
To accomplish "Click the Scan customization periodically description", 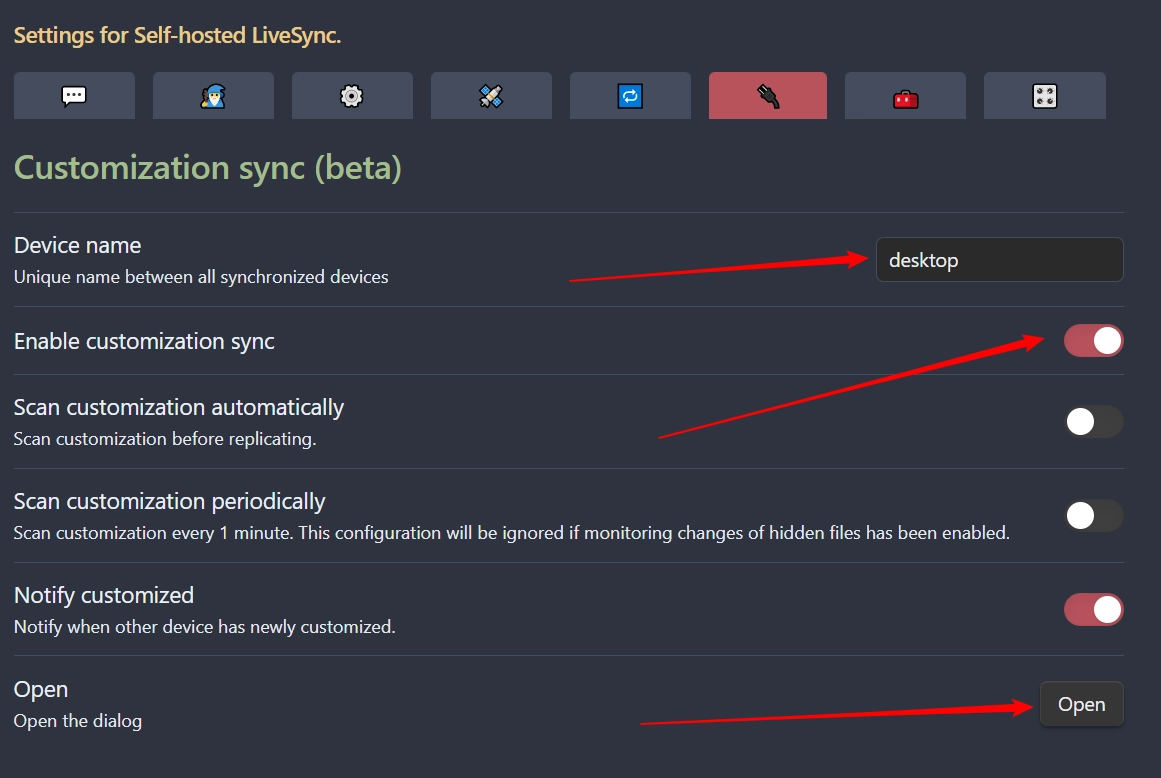I will coord(512,533).
